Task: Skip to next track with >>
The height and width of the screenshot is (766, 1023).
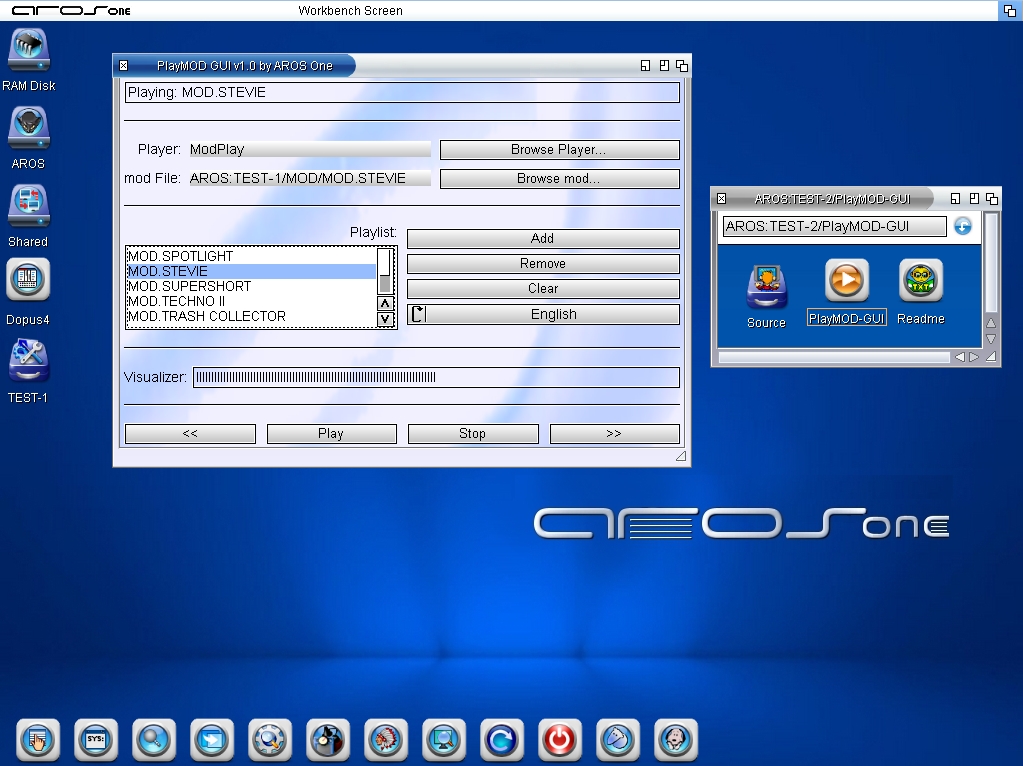Action: [614, 434]
